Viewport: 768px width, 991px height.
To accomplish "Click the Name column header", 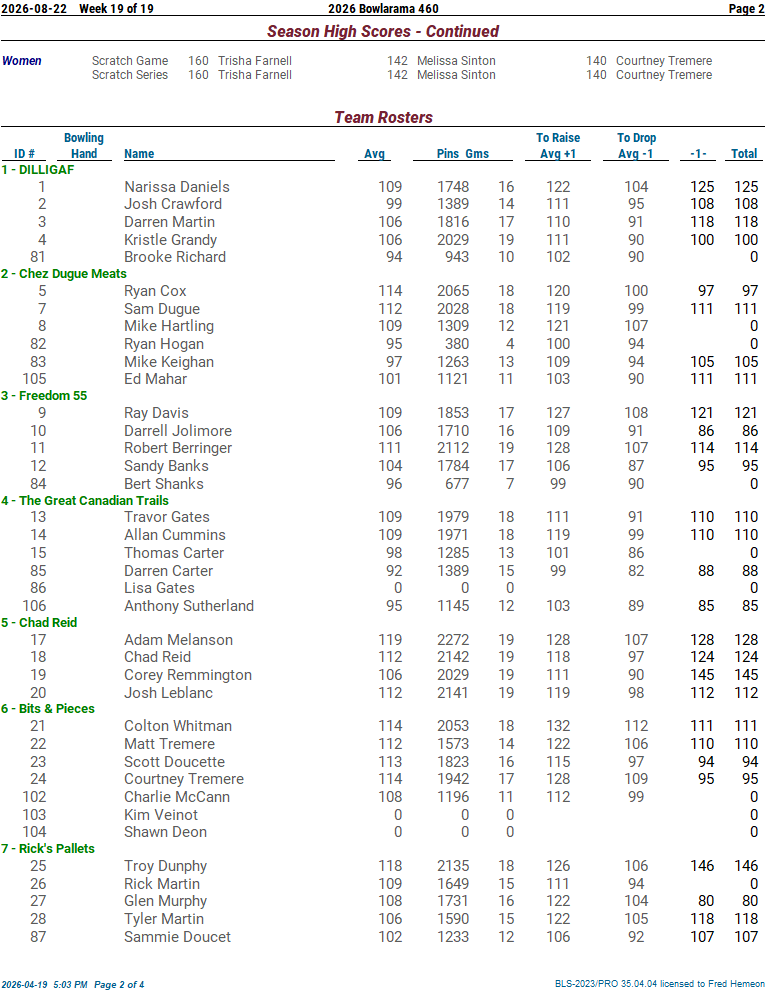I will [139, 154].
